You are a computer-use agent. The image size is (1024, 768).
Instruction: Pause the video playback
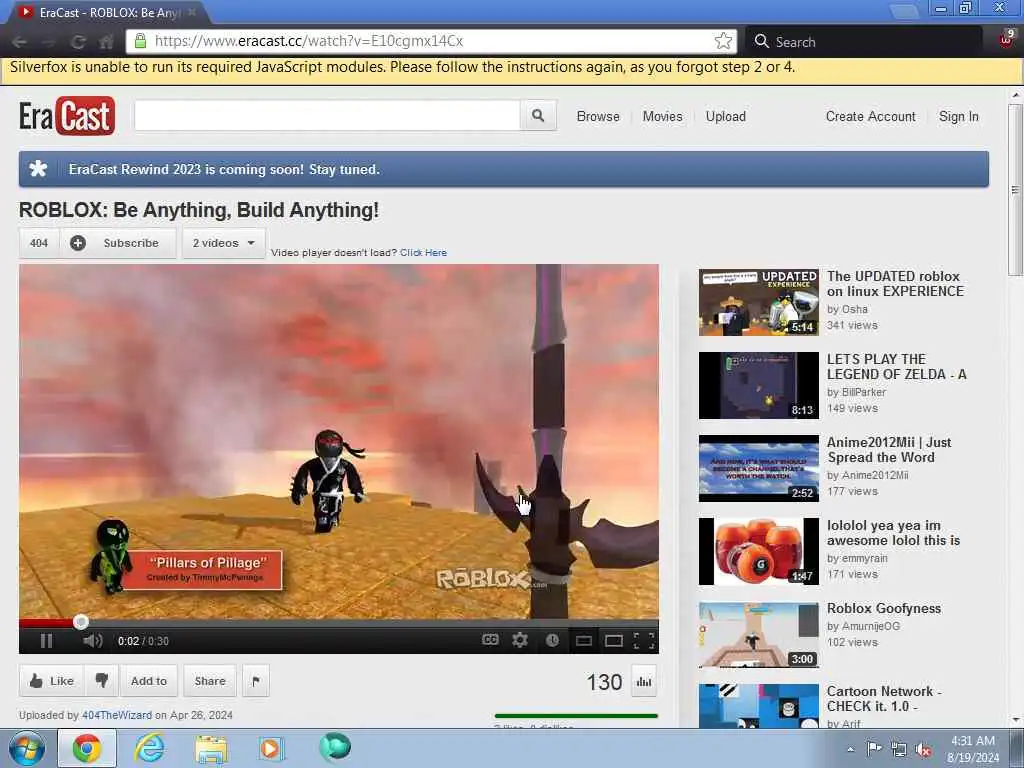(x=46, y=641)
